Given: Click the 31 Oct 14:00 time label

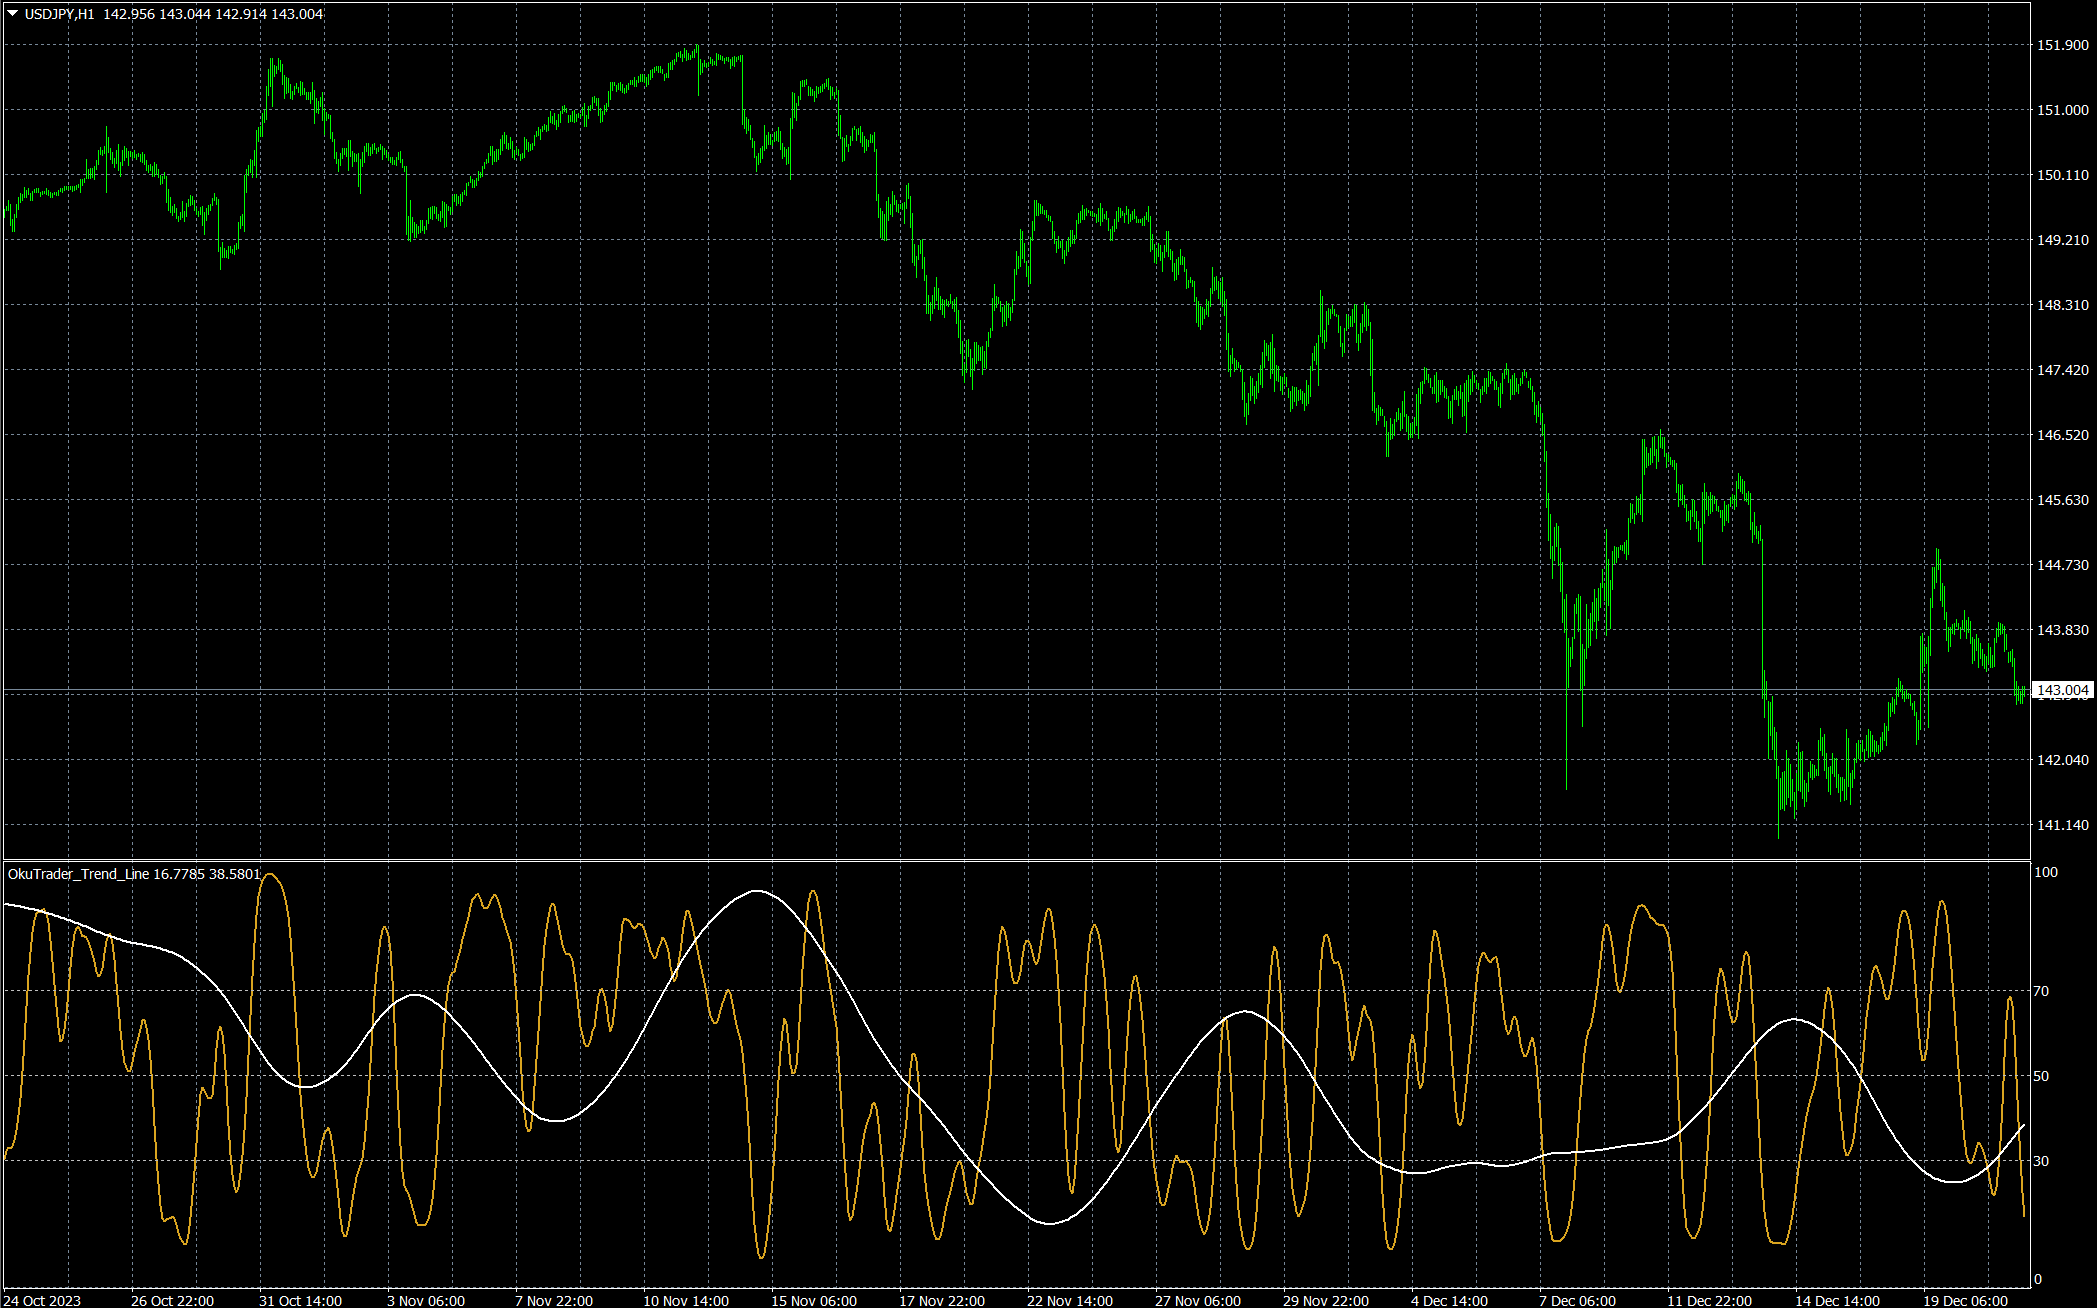Looking at the screenshot, I should click(300, 1300).
